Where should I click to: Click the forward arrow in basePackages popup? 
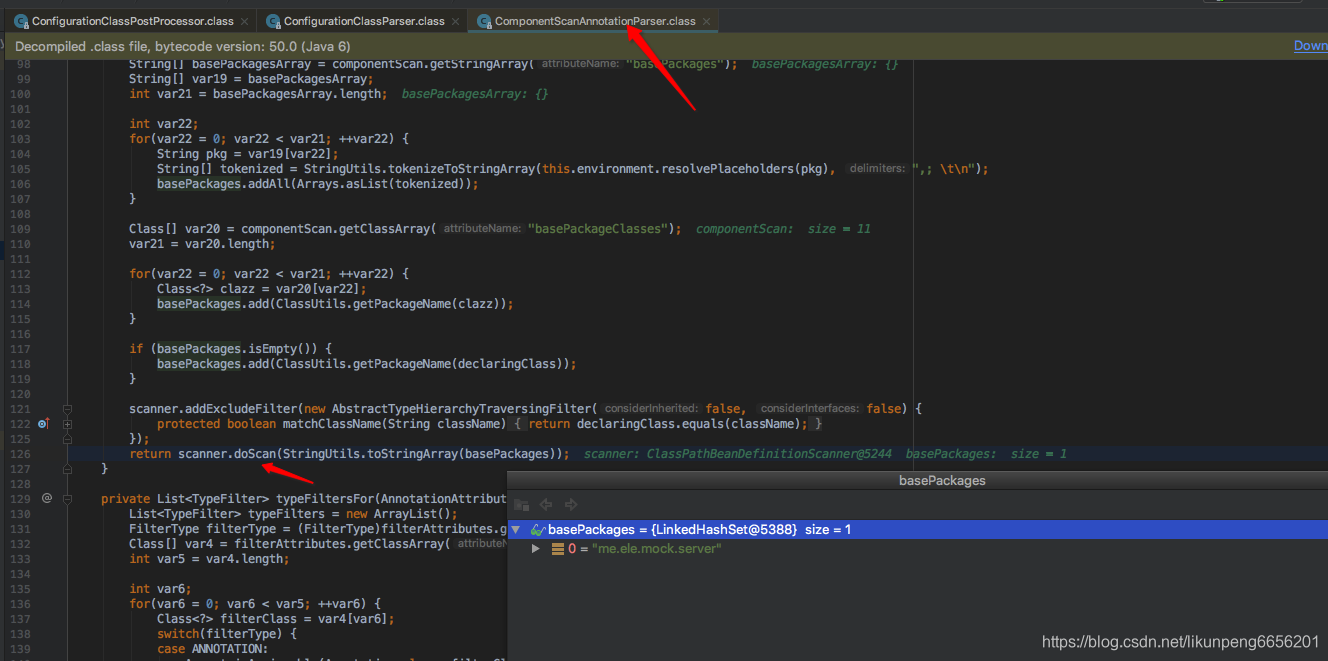click(x=571, y=505)
